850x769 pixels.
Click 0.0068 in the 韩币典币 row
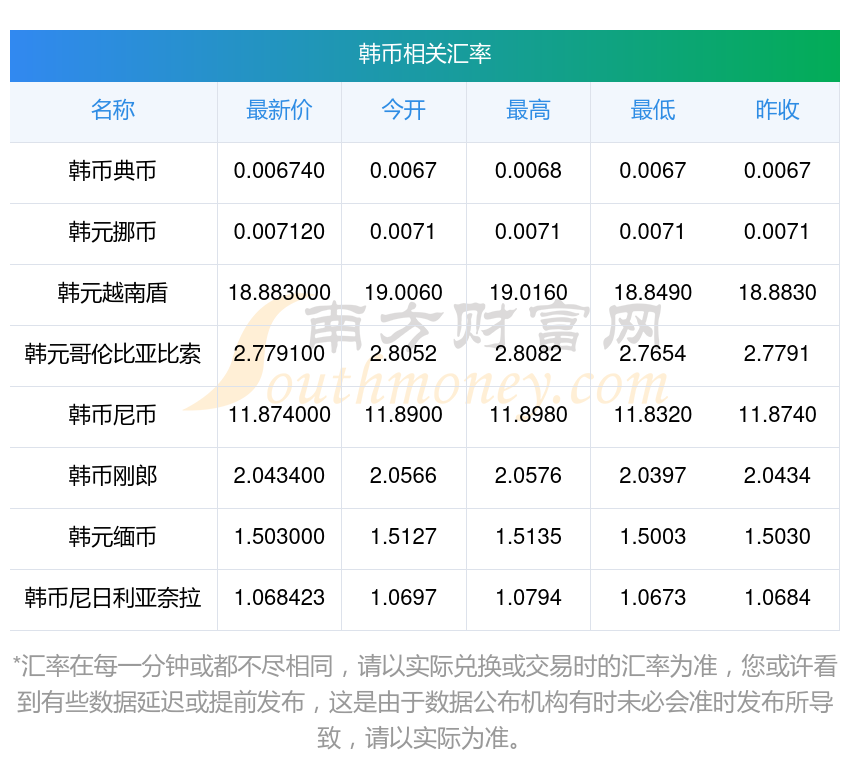[528, 171]
